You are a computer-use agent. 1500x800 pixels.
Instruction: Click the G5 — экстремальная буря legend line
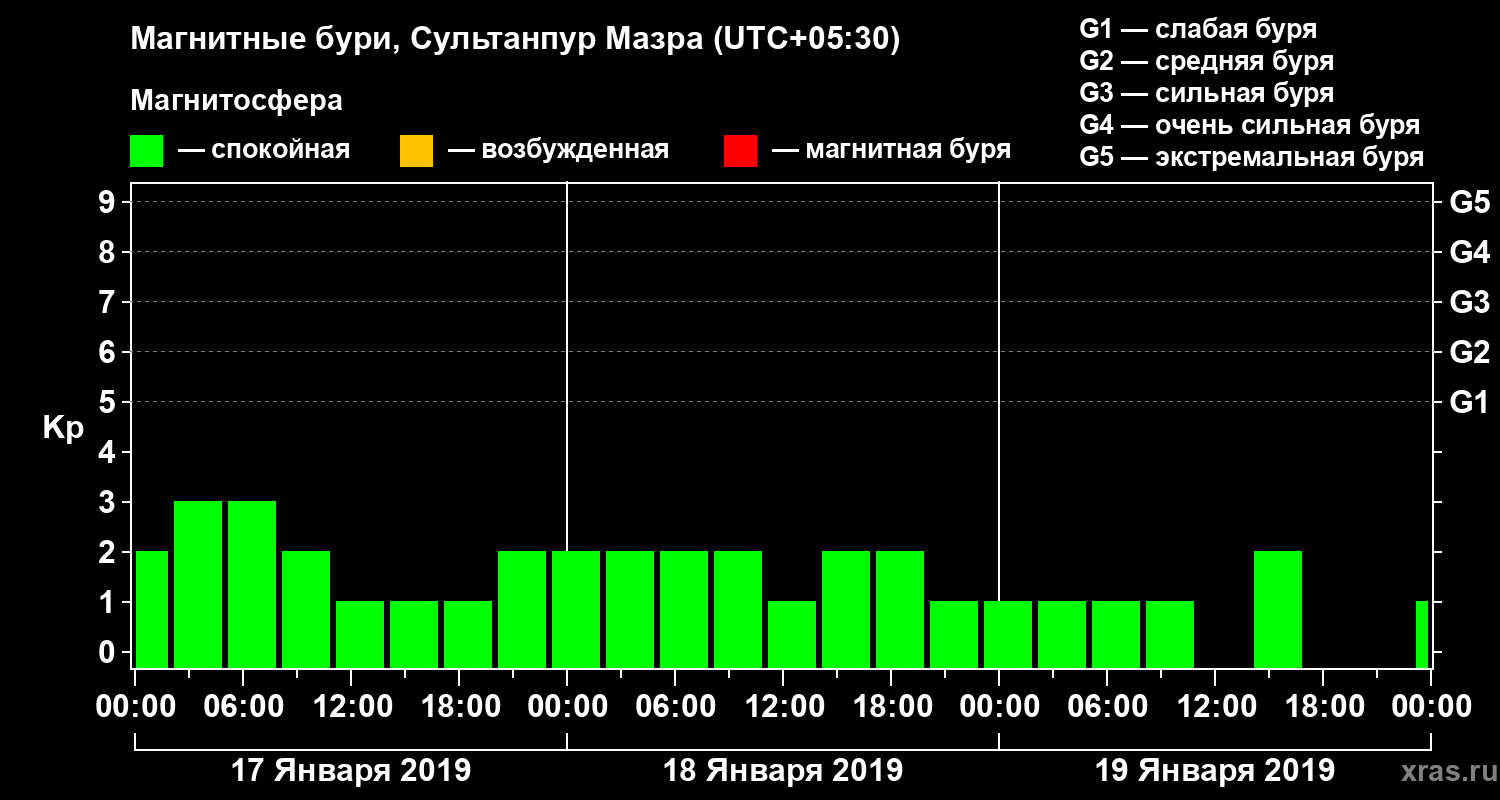[1252, 158]
